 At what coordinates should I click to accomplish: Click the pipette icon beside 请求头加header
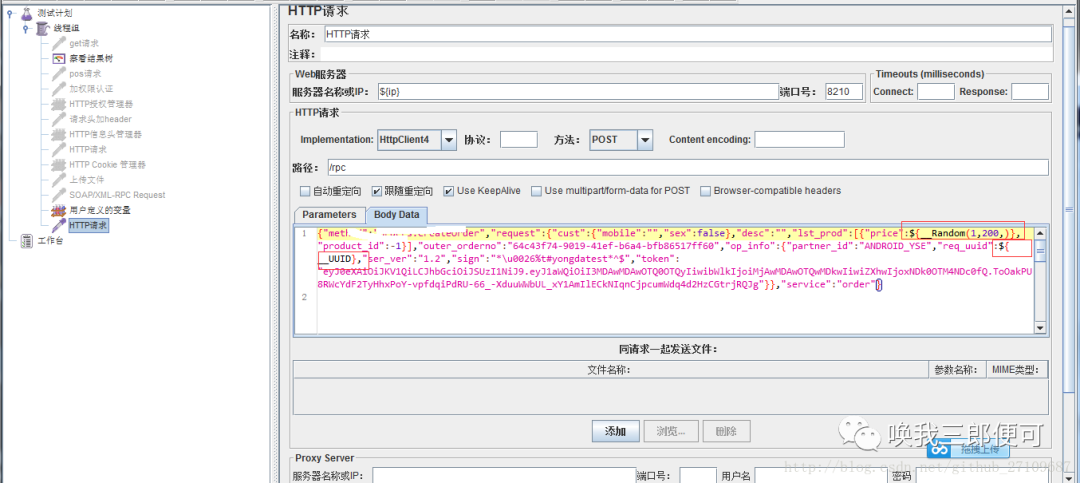tap(59, 119)
